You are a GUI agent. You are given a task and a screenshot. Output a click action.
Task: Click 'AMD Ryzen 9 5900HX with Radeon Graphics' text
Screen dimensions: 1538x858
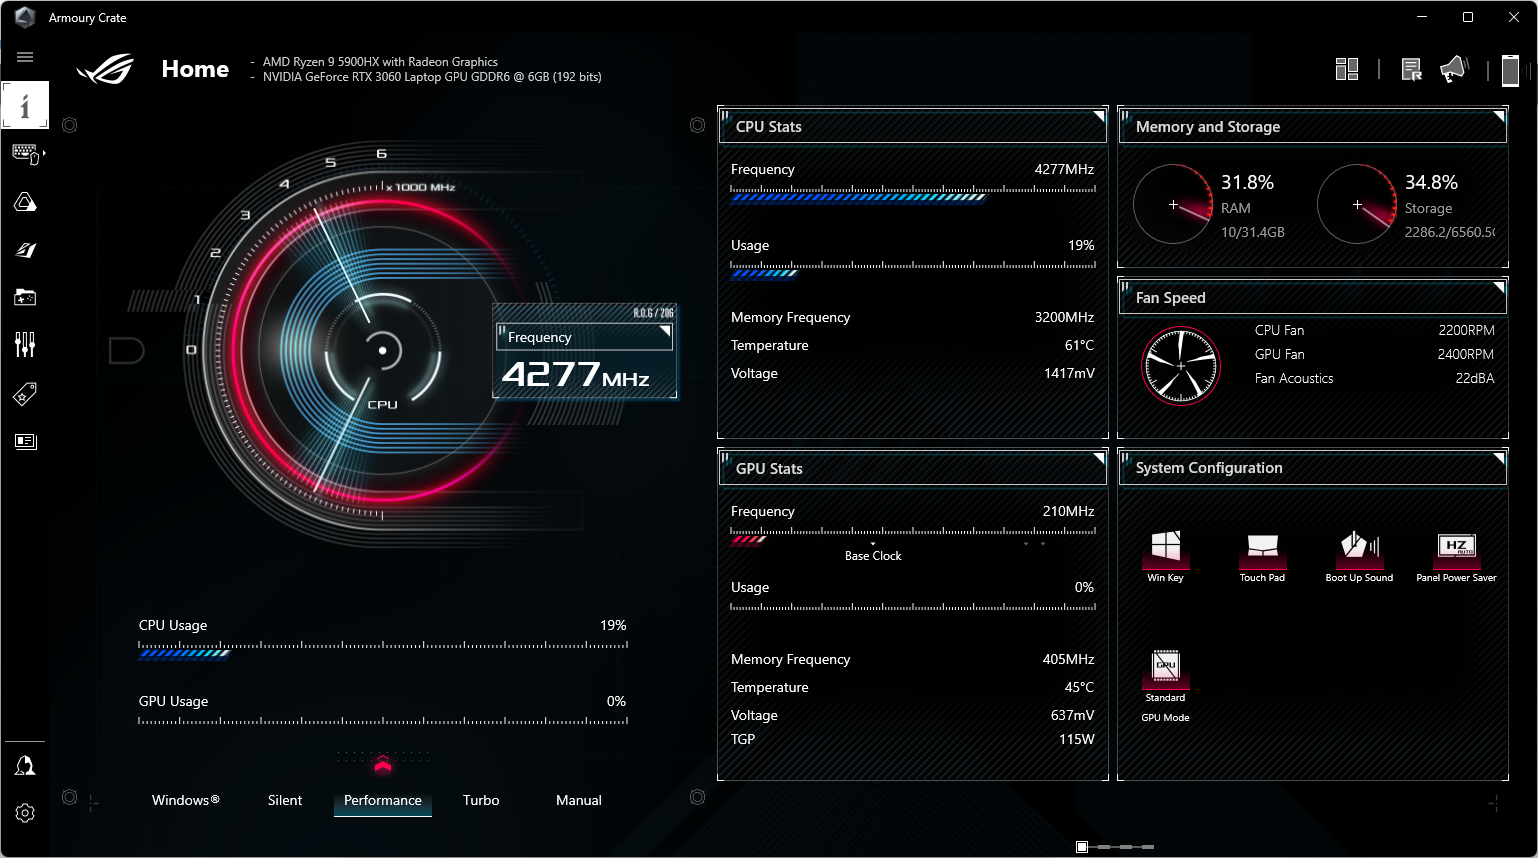[380, 62]
